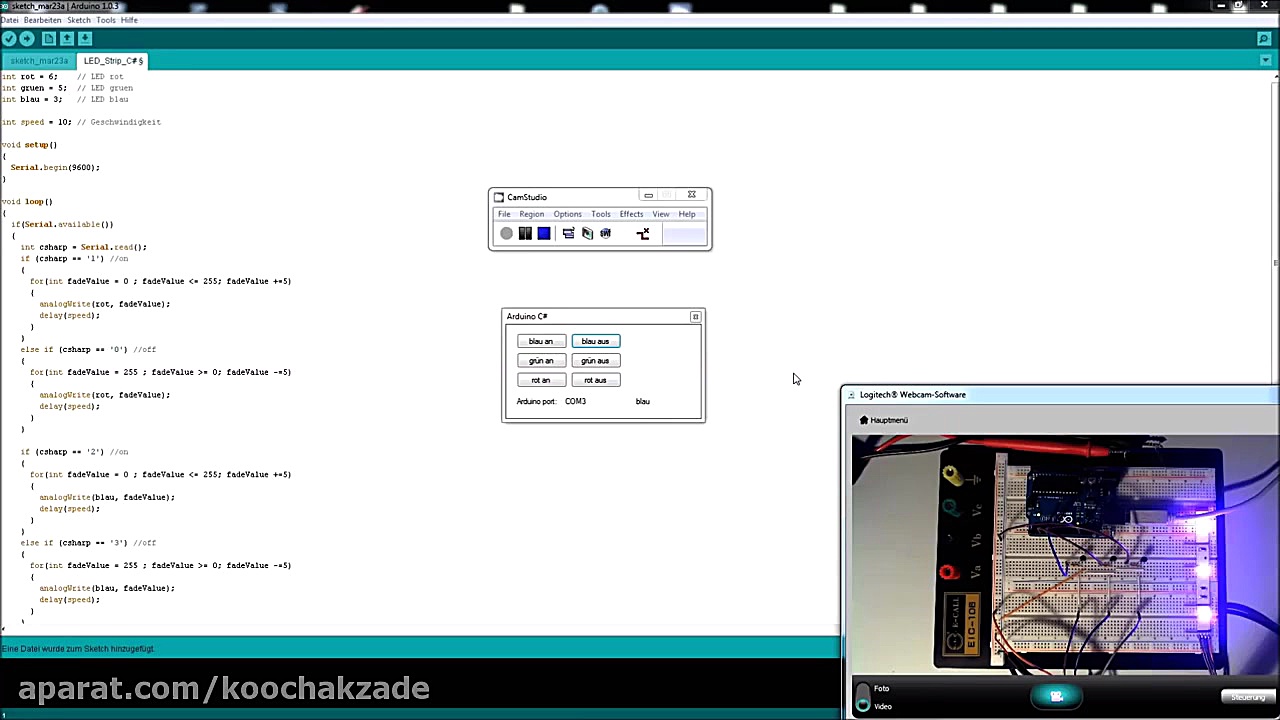Open the Sketch menu in Arduino IDE
1280x720 pixels.
coord(78,19)
